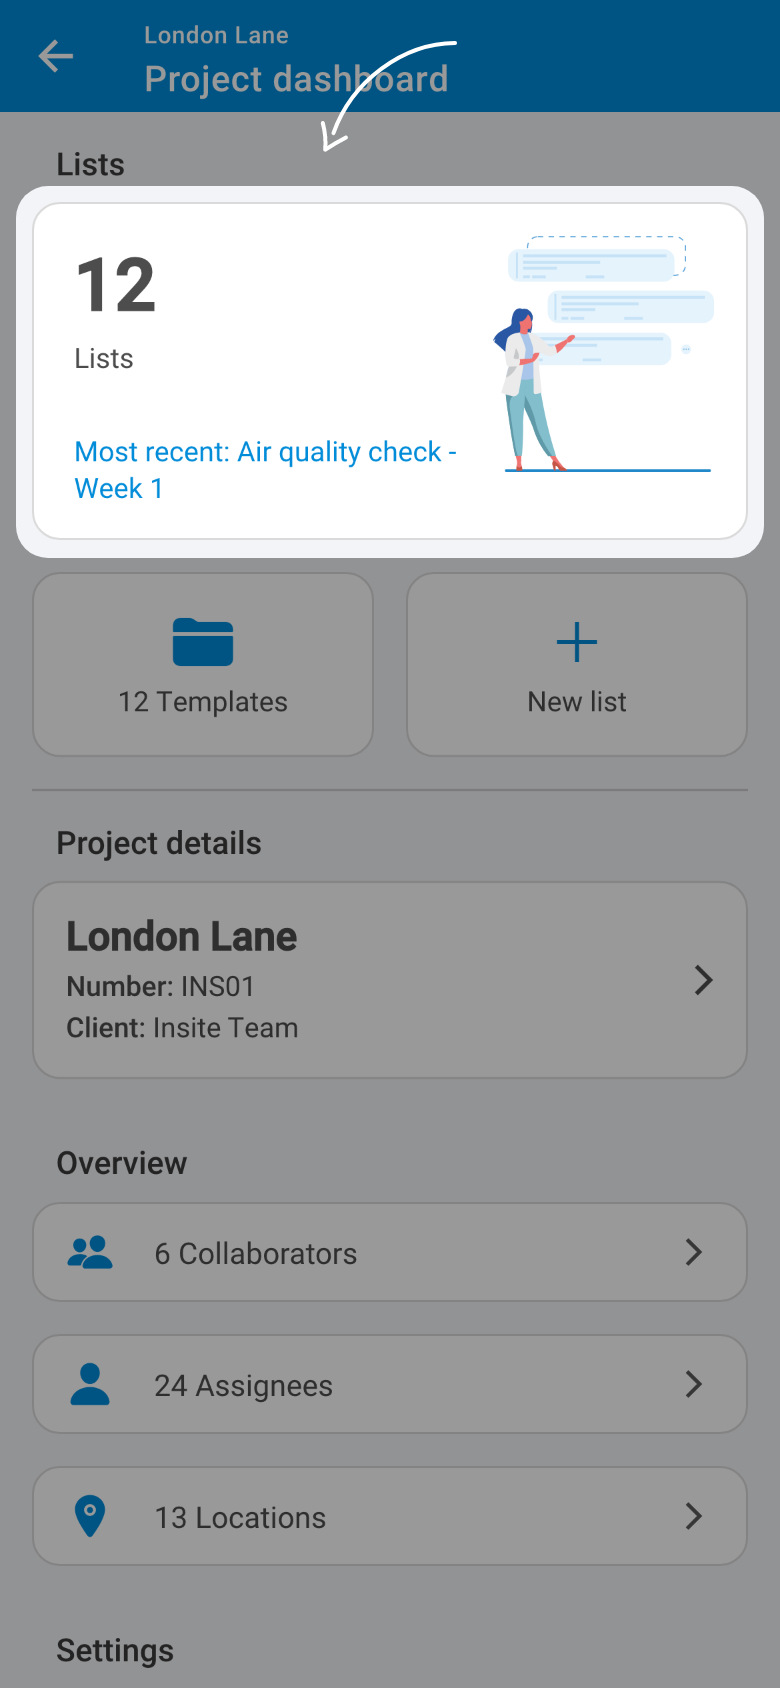This screenshot has height=1688, width=780.
Task: Tap the London Lane project name
Action: tap(182, 937)
